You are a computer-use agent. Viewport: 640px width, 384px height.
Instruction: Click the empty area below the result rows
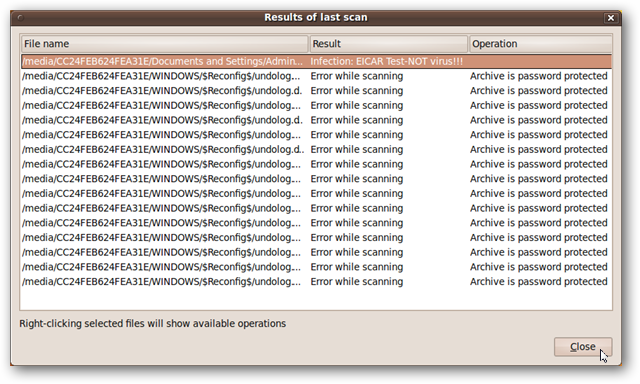tap(316, 299)
